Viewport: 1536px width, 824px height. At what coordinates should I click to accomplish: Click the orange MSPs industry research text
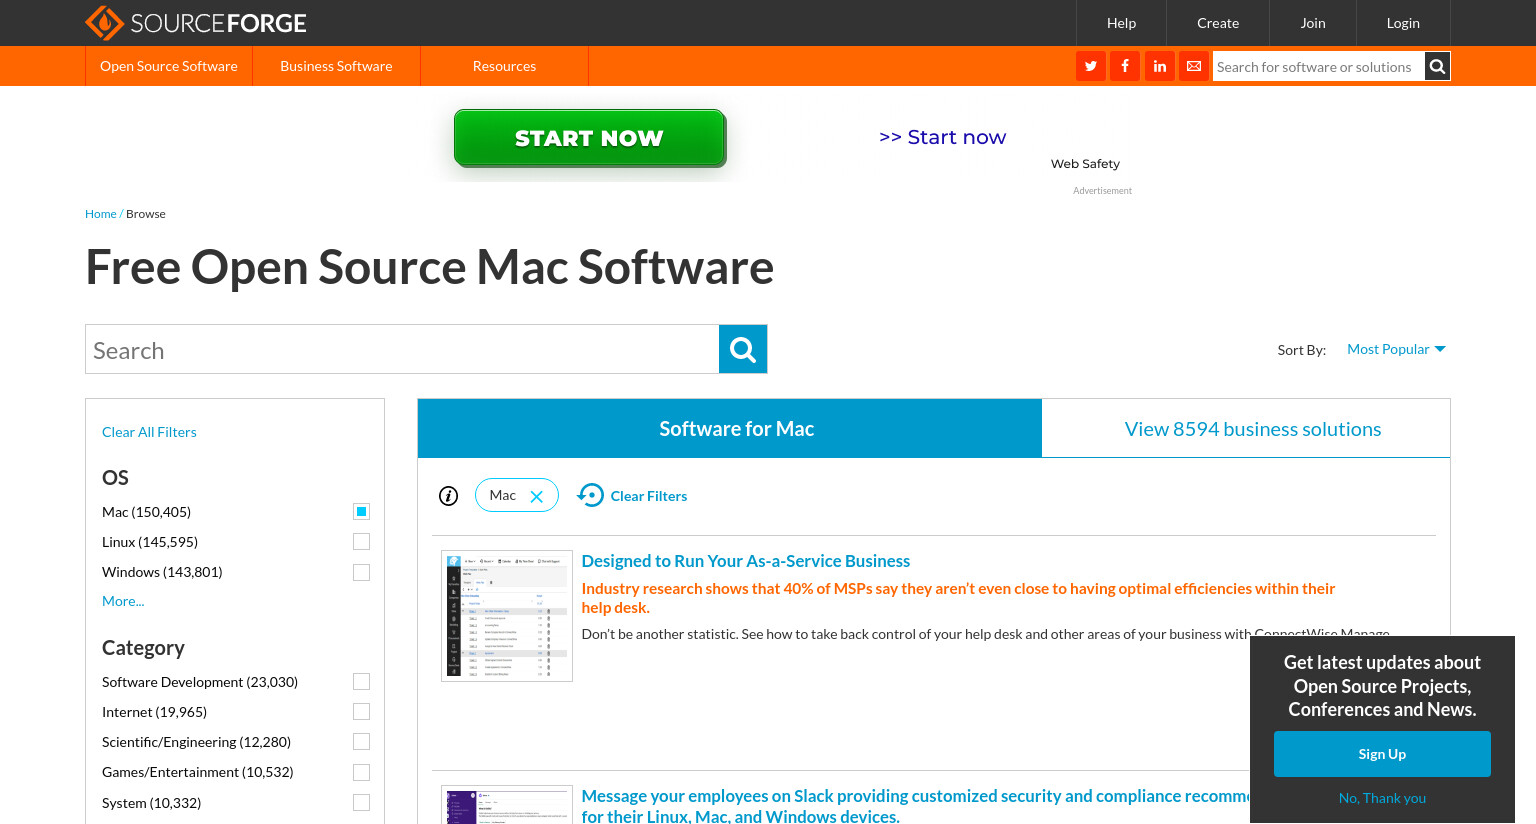tap(958, 598)
